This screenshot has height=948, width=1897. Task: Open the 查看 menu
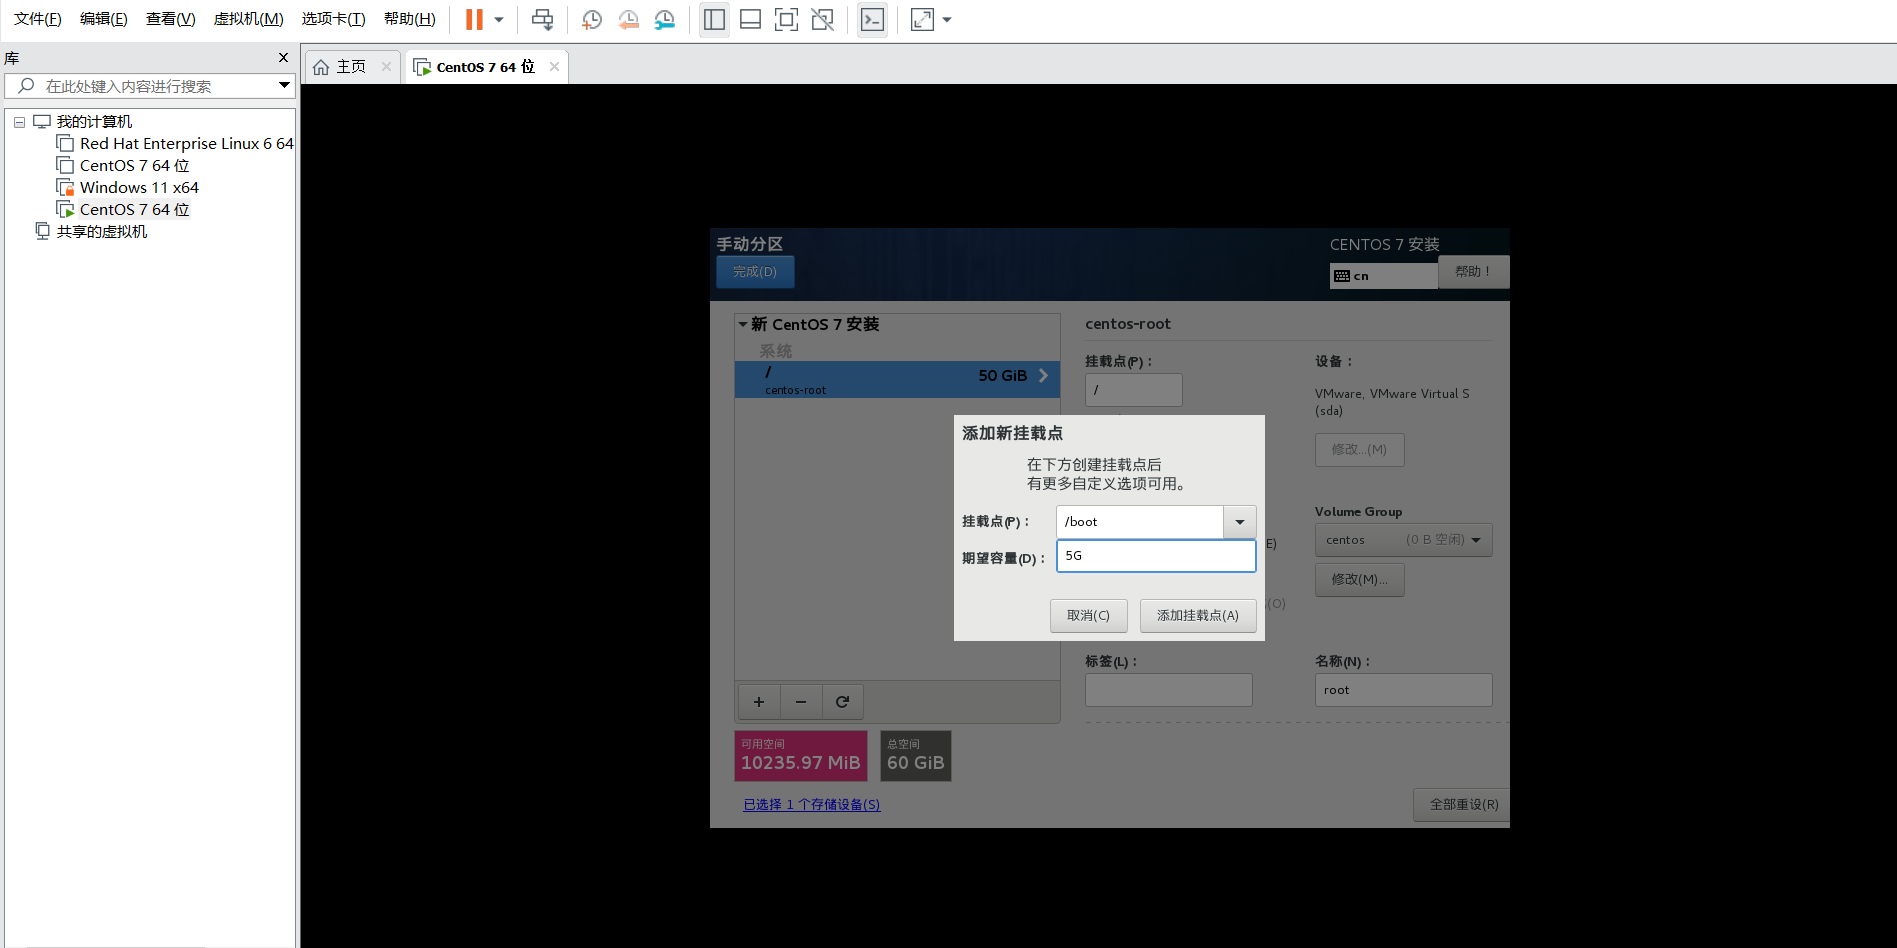171,19
